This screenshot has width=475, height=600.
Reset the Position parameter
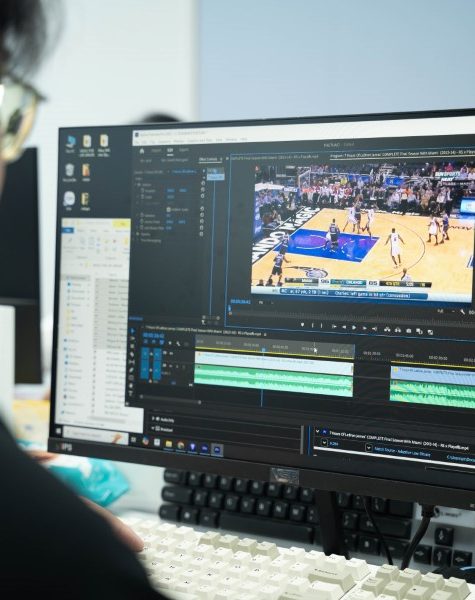click(203, 190)
